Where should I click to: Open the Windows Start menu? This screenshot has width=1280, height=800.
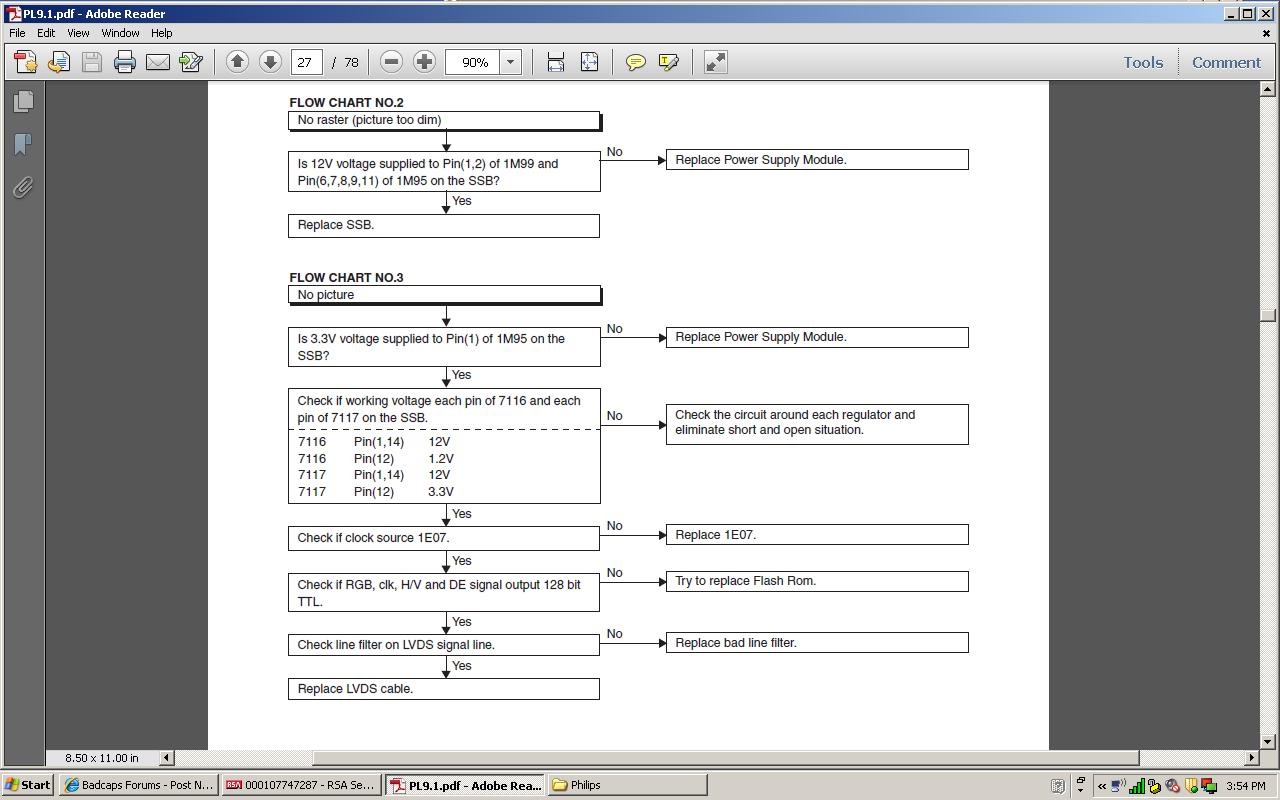pyautogui.click(x=28, y=785)
